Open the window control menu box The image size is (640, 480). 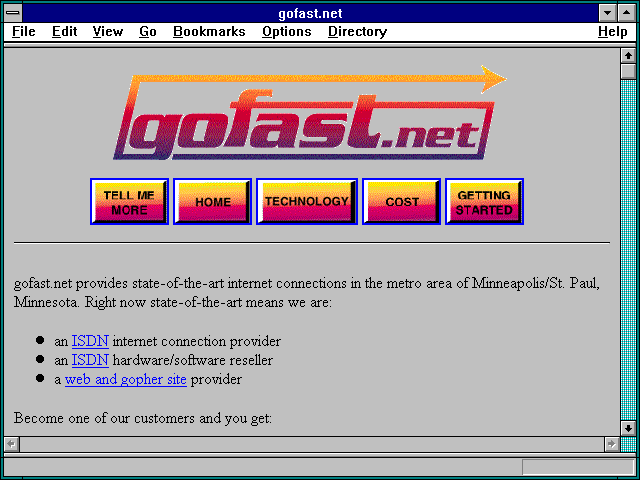13,13
